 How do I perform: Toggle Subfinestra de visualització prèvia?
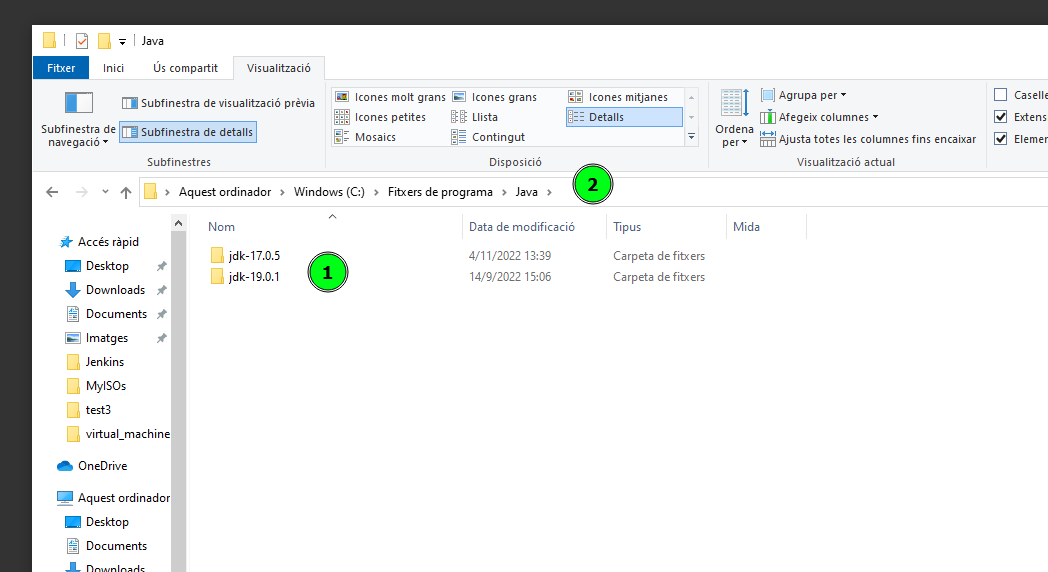[x=218, y=103]
